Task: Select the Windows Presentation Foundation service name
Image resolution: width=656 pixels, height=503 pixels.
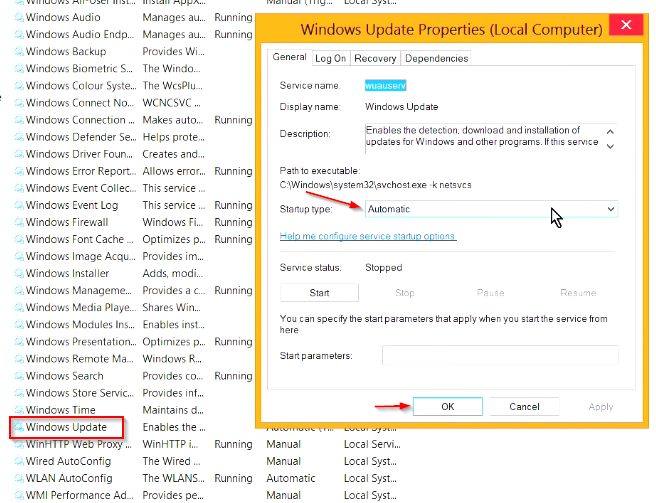Action: [81, 342]
